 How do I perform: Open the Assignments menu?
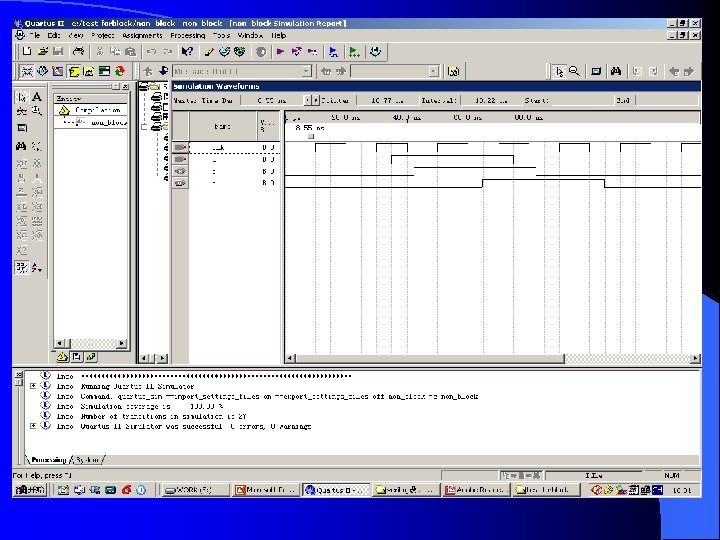click(142, 35)
